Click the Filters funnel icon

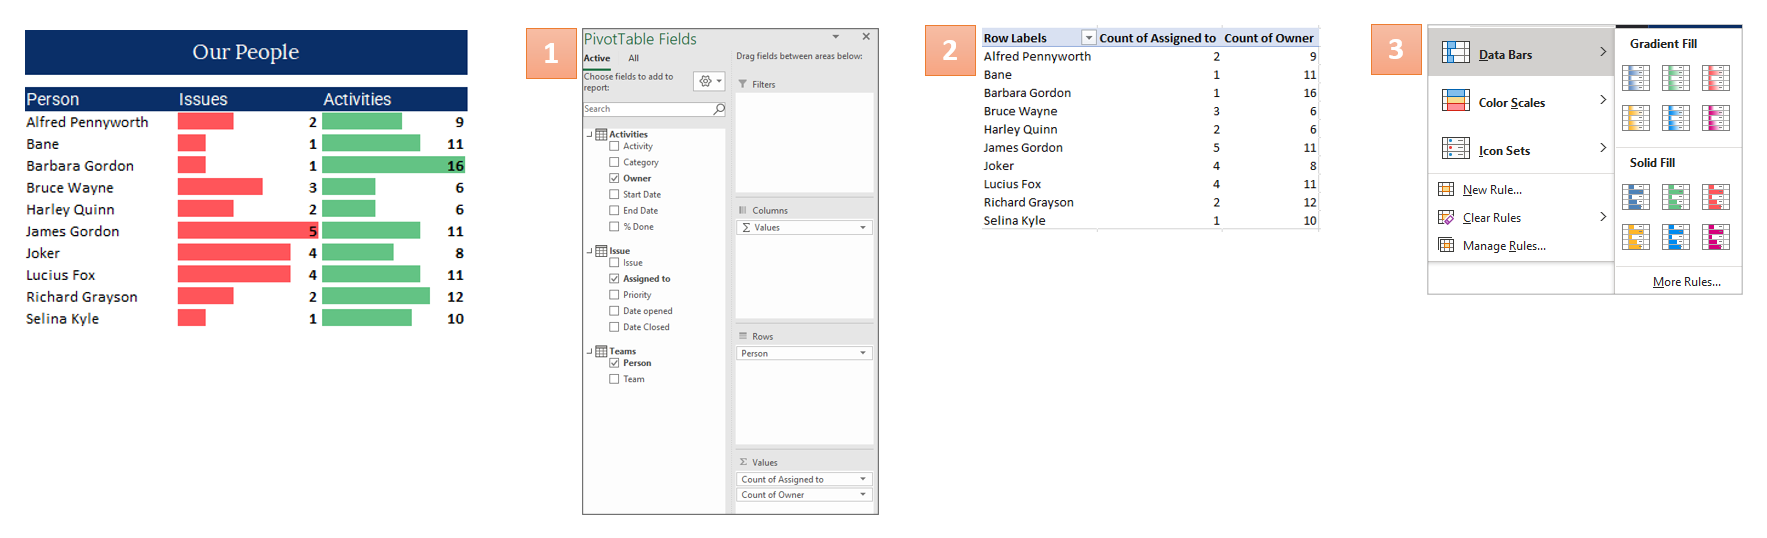tap(743, 84)
